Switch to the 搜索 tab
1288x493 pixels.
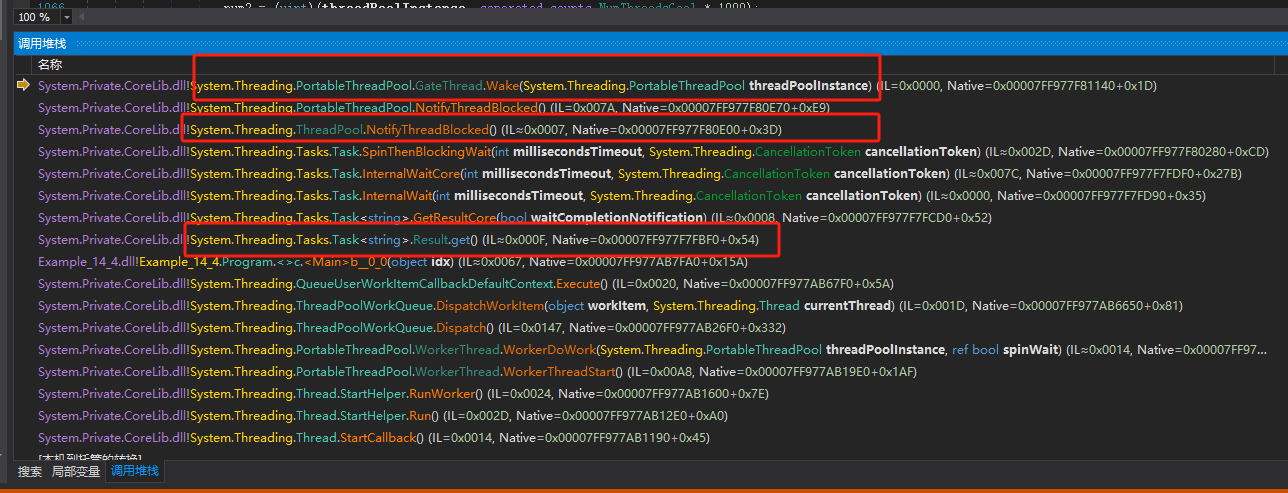click(30, 471)
